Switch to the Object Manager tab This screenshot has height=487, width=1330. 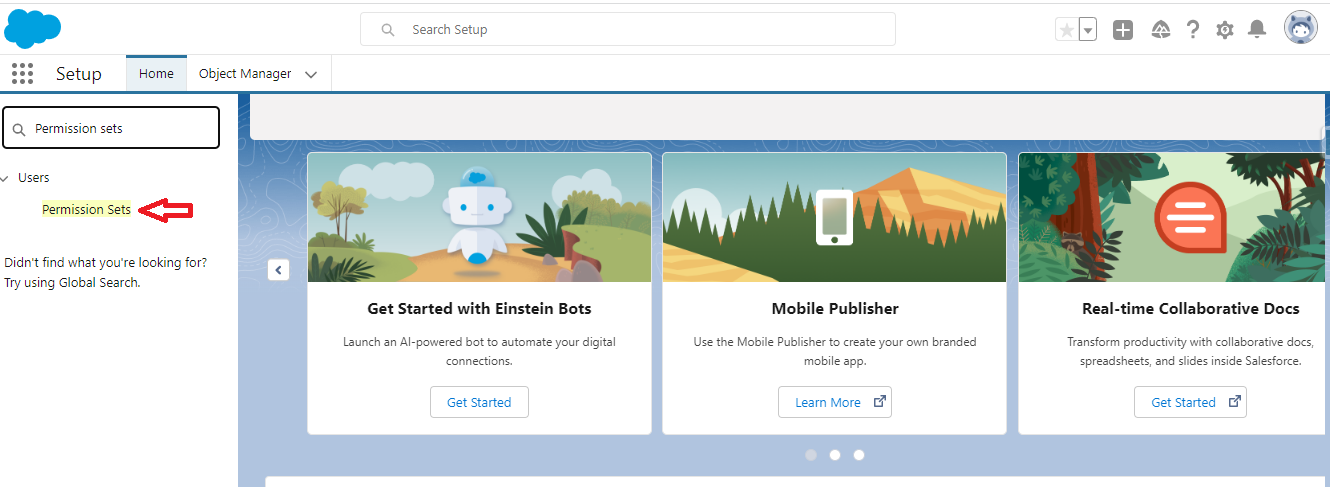tap(245, 73)
